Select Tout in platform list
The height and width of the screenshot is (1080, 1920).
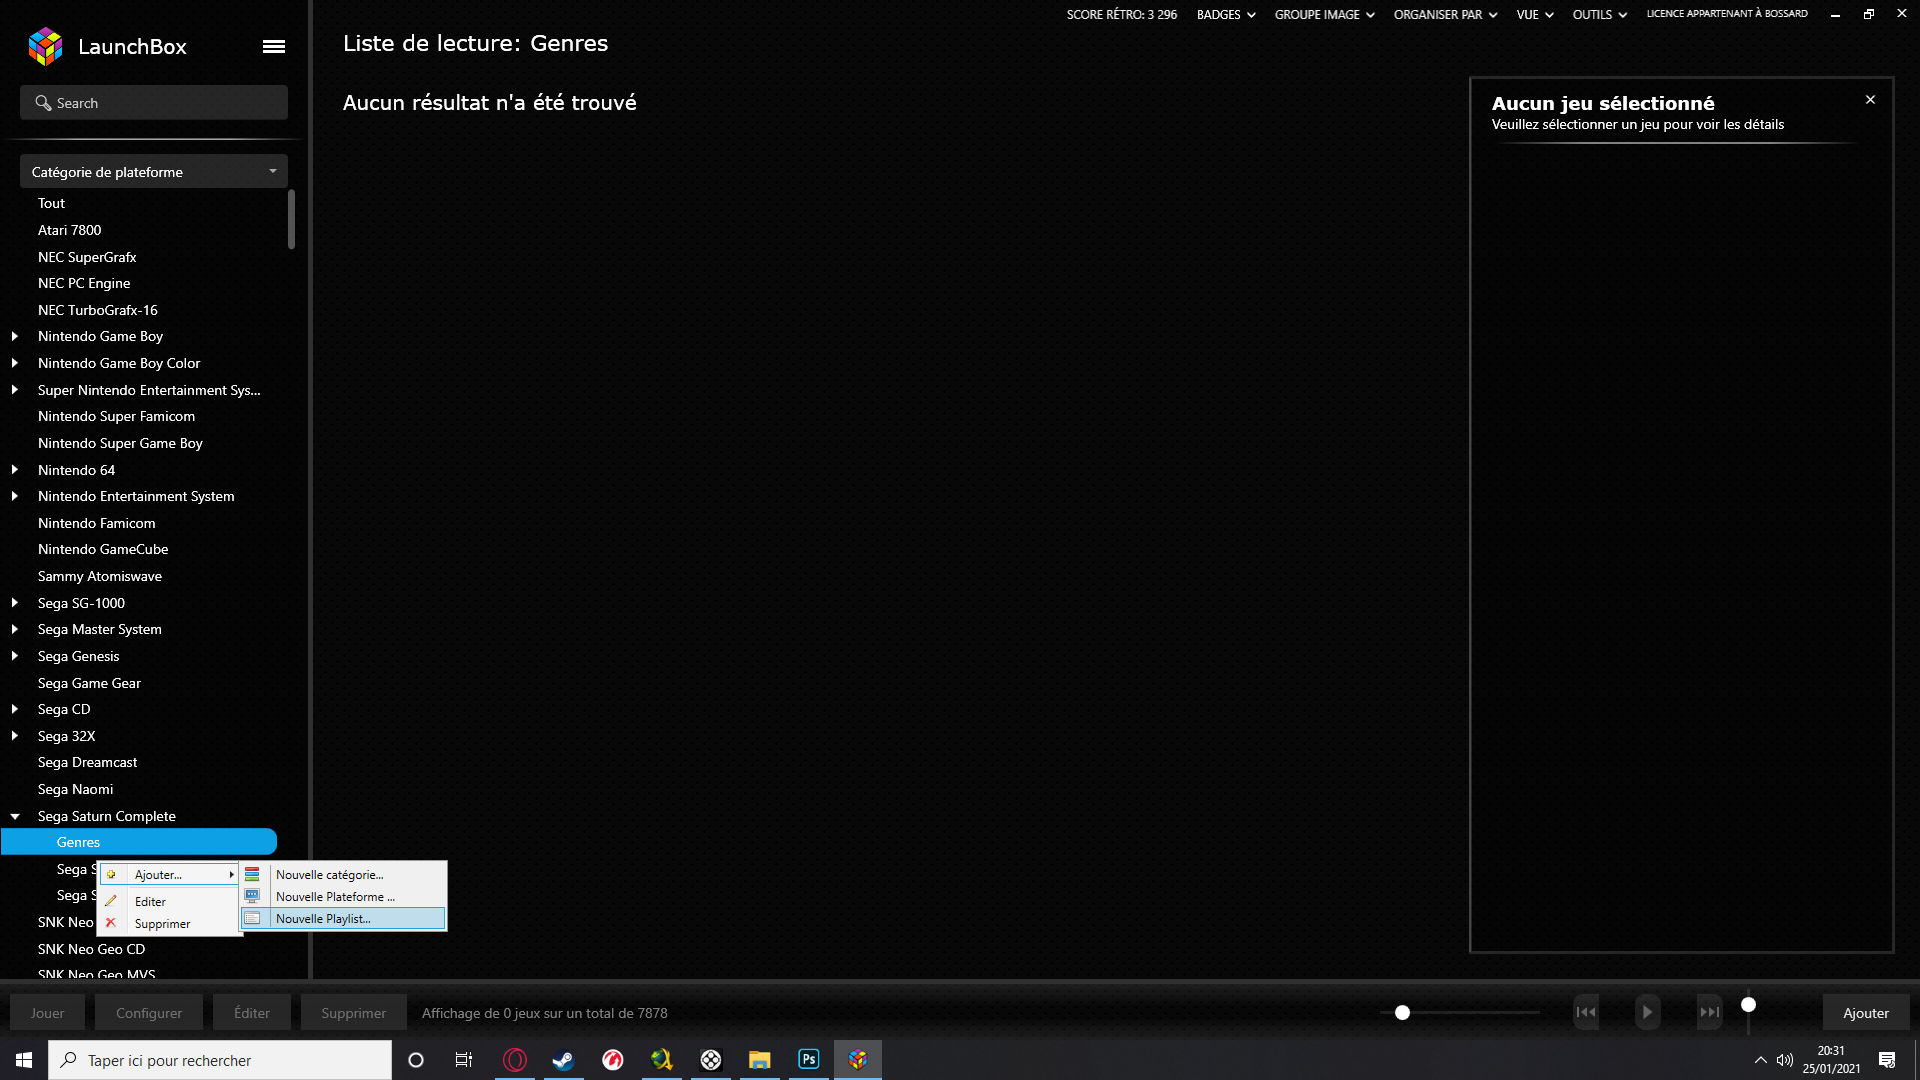click(51, 203)
